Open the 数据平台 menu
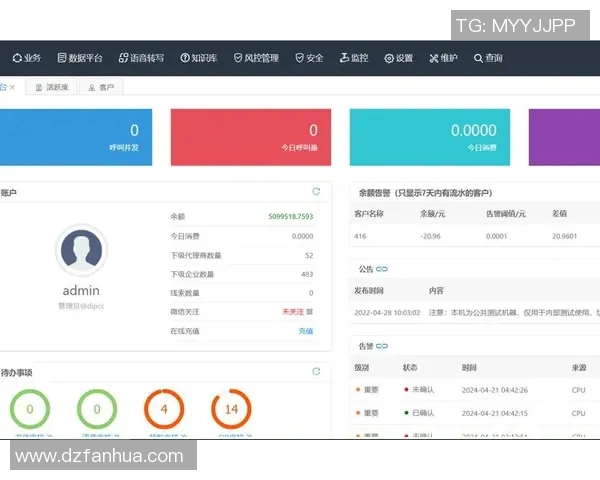Viewport: 600px width, 480px height. pos(80,58)
